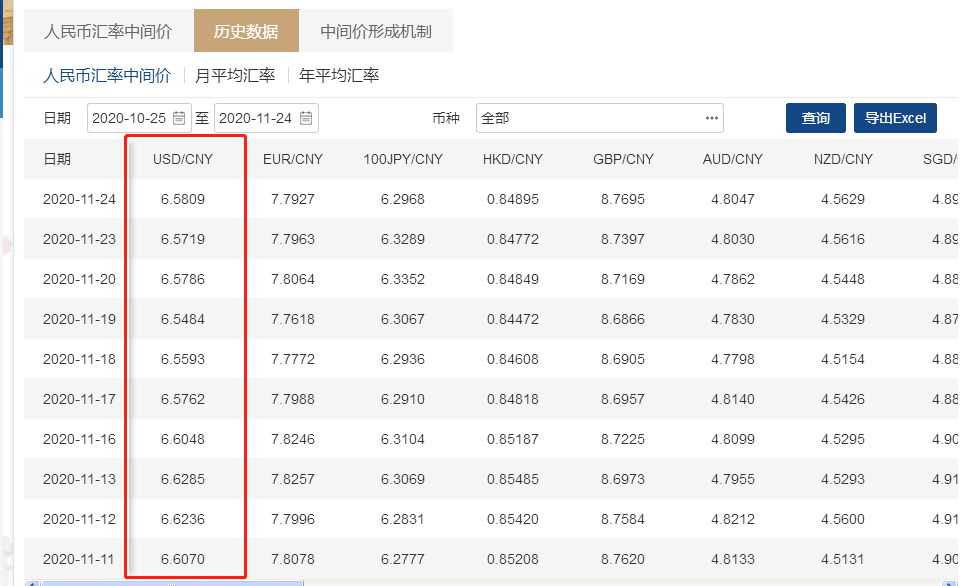The height and width of the screenshot is (586, 967).
Task: Go to the 年平均汇率 link
Action: pos(339,75)
